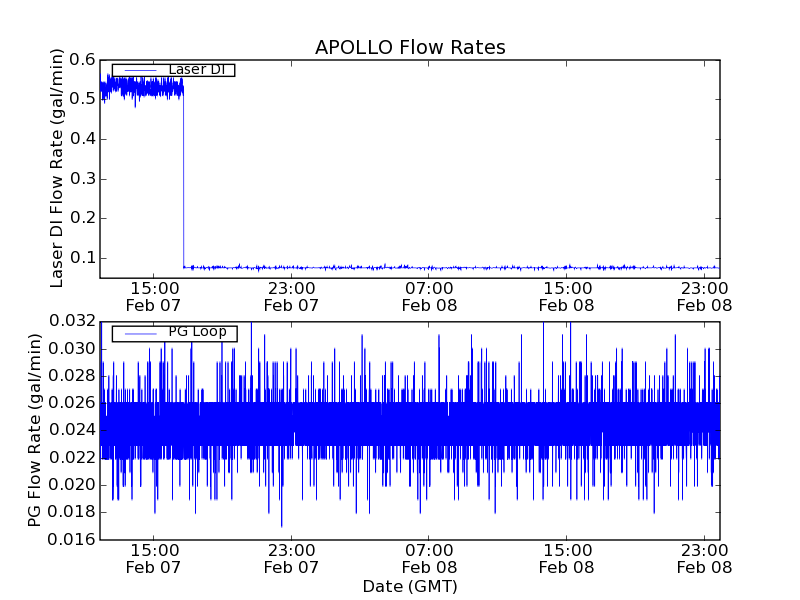Click the blue line sample in PG Loop legend
This screenshot has height=600, width=800.
pyautogui.click(x=140, y=333)
